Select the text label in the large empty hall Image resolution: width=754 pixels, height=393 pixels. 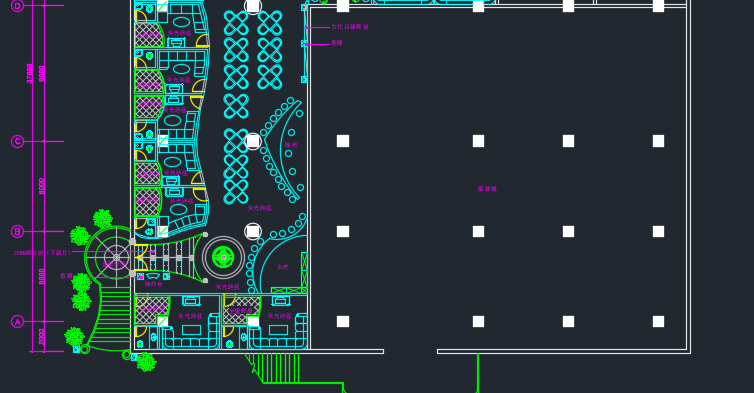click(x=487, y=189)
